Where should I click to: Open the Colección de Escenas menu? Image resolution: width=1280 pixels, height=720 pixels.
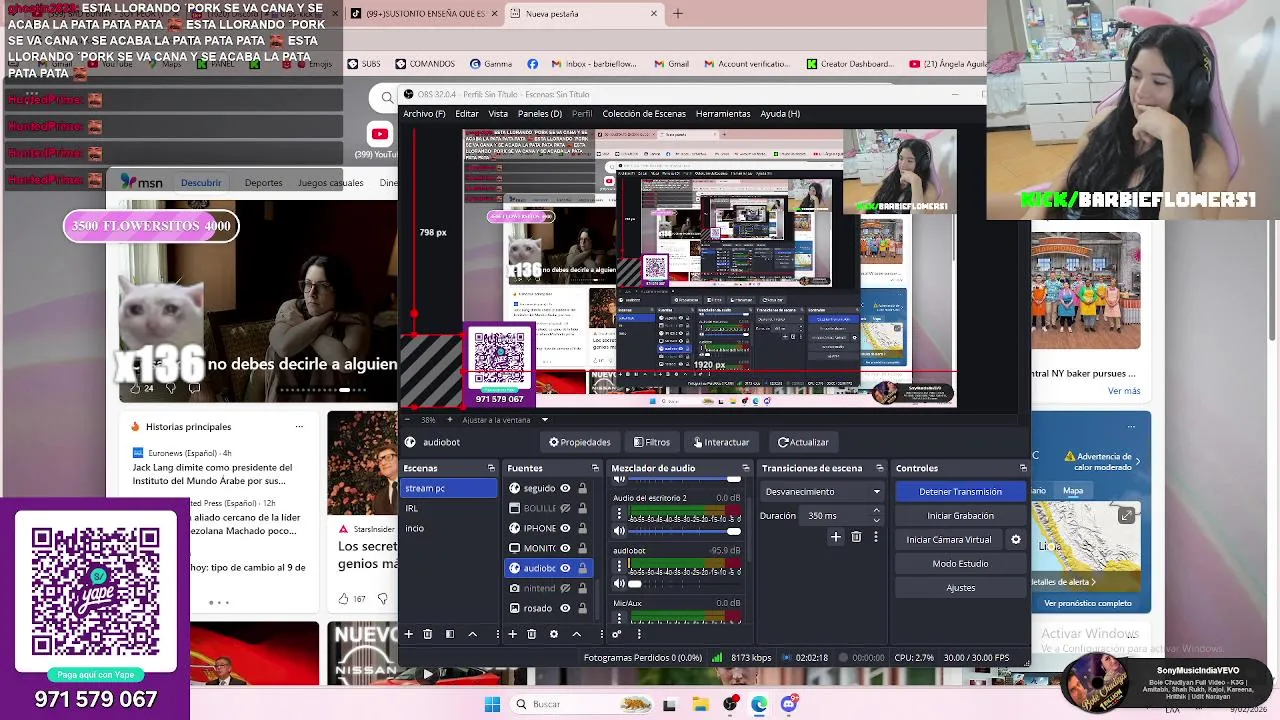(644, 114)
